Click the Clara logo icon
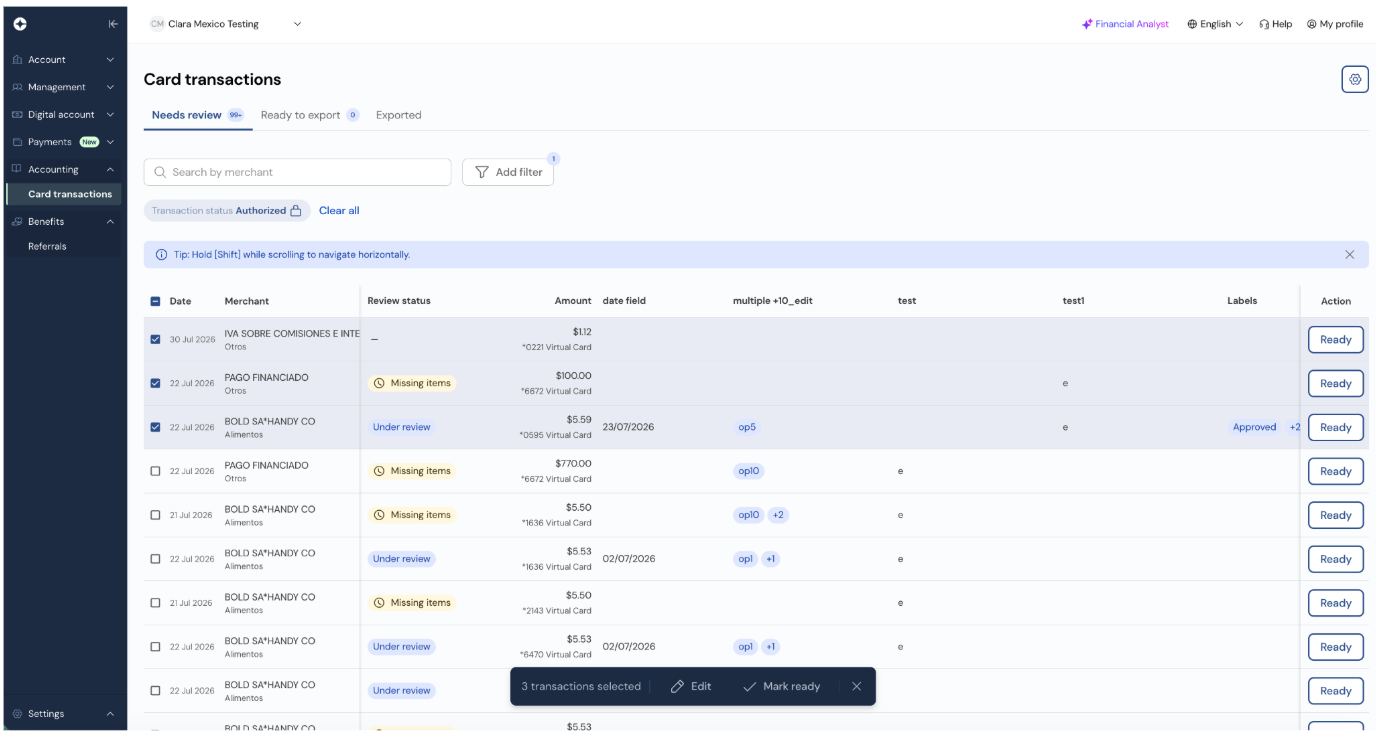 click(x=20, y=24)
